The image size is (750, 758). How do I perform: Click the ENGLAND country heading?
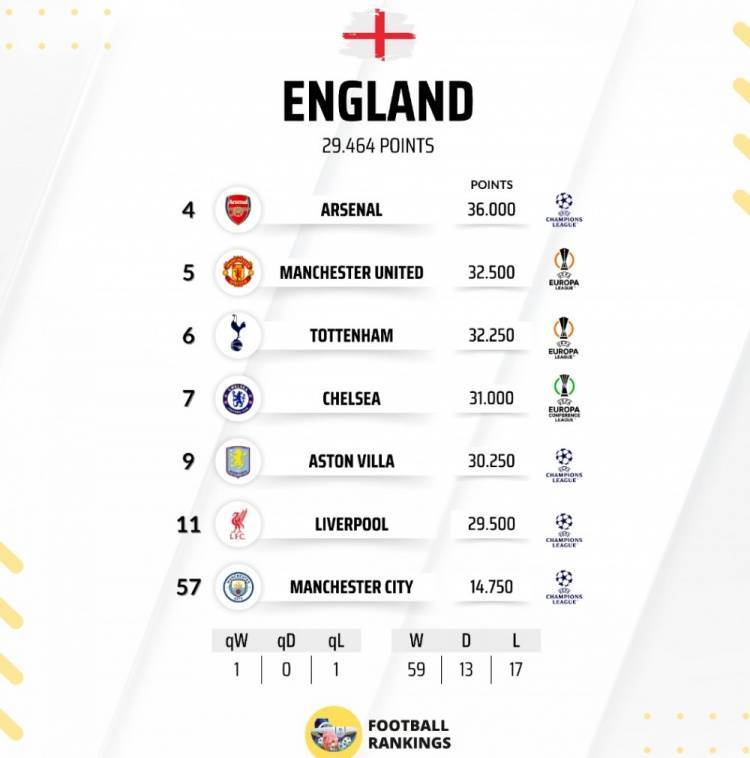point(377,102)
